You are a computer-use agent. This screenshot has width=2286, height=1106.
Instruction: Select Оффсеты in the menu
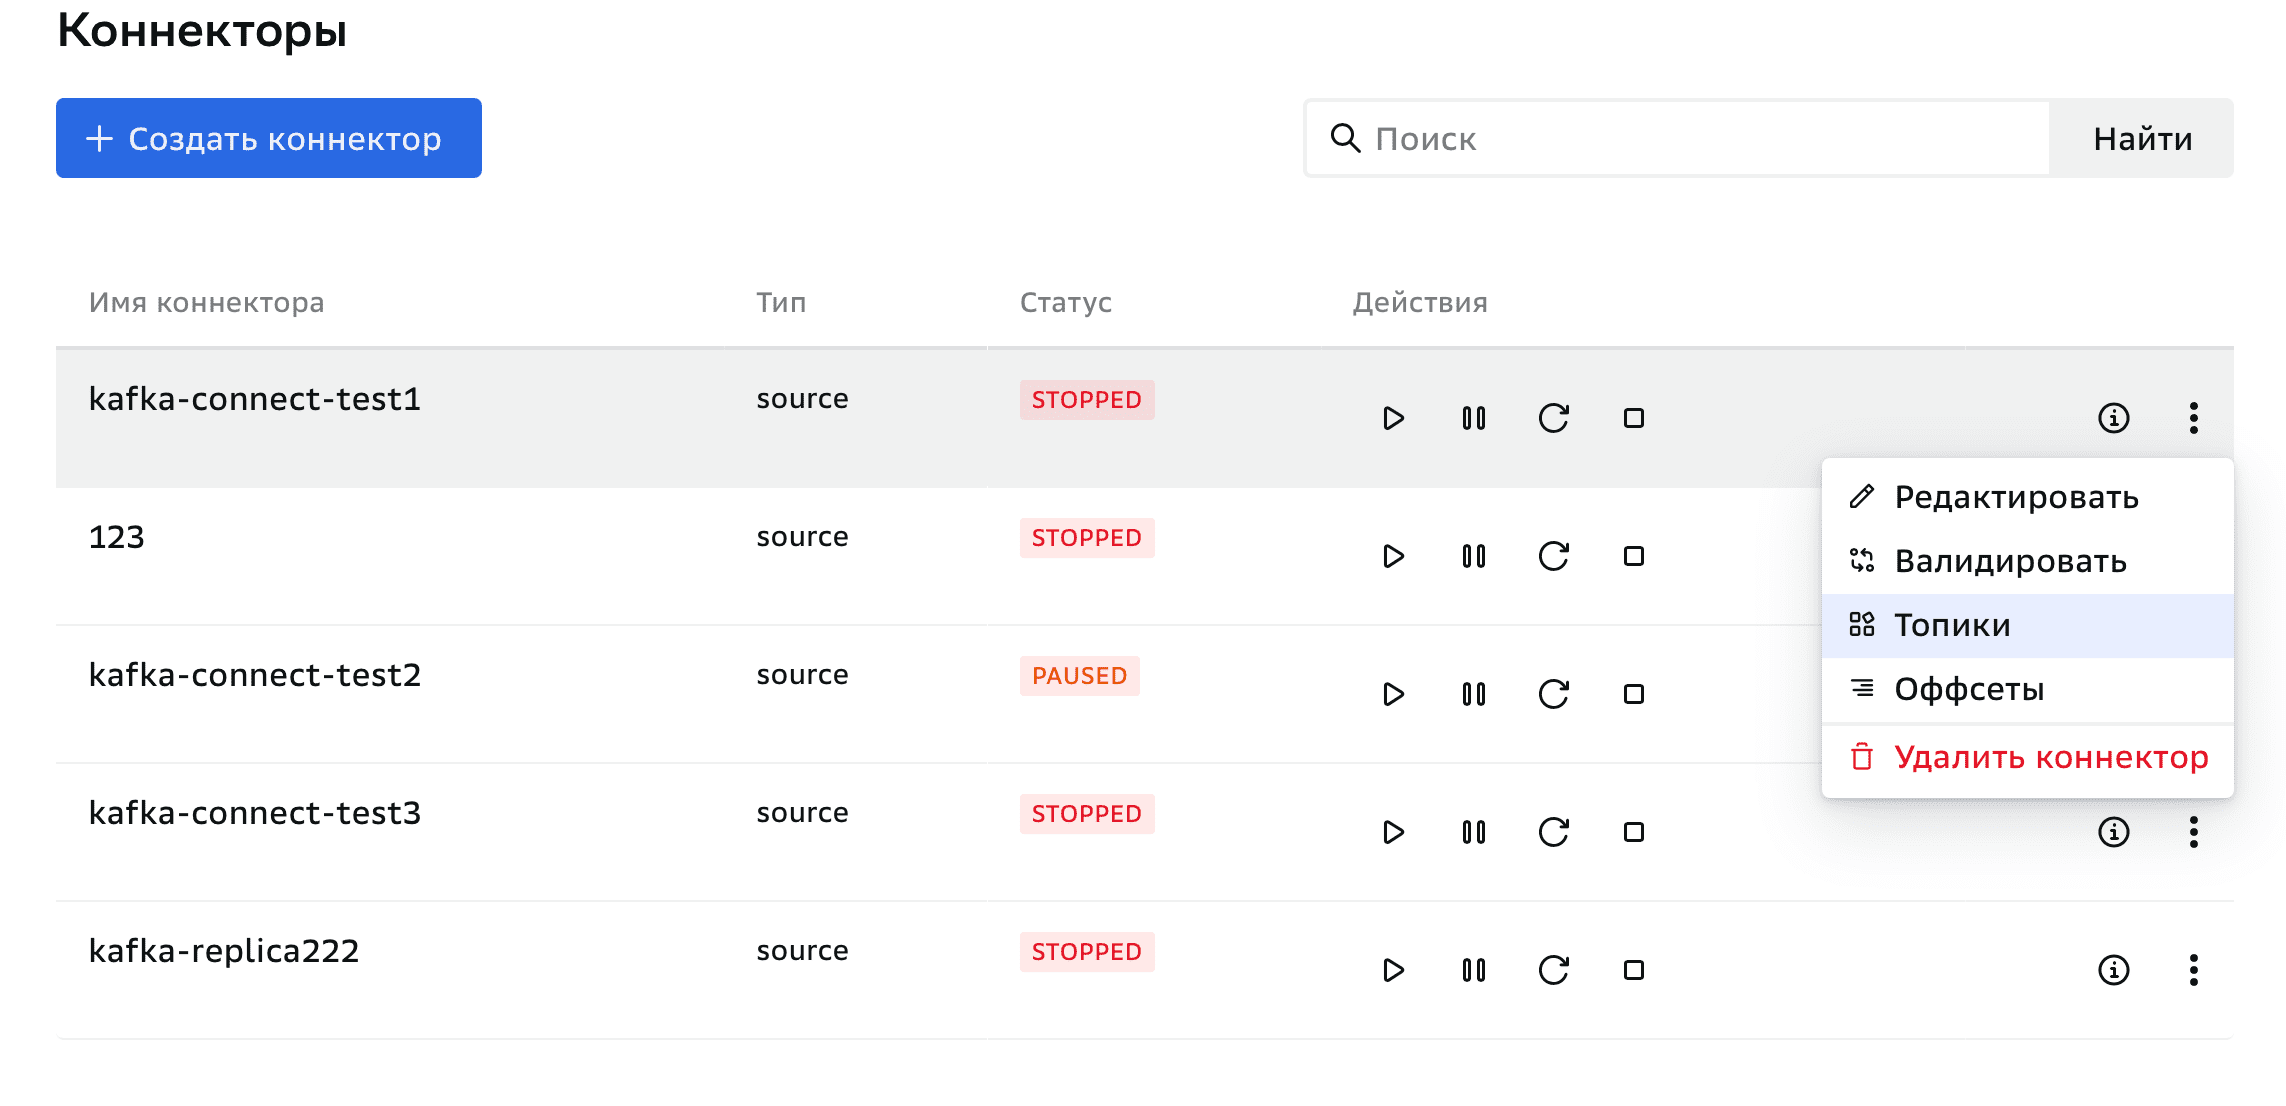pos(1968,689)
